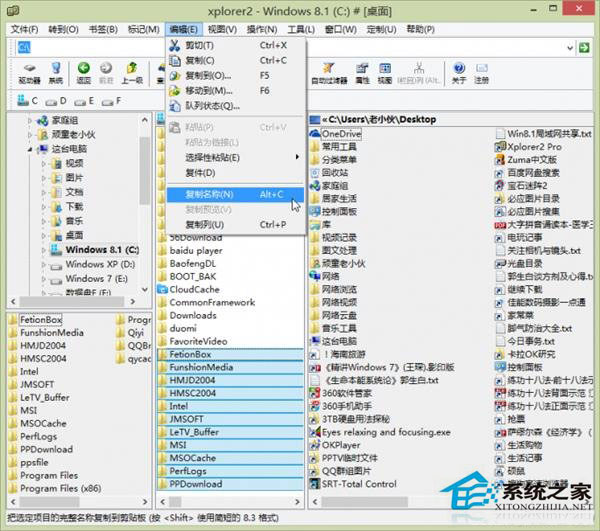Expand the 视频 tree node
The height and width of the screenshot is (531, 600).
click(x=43, y=164)
